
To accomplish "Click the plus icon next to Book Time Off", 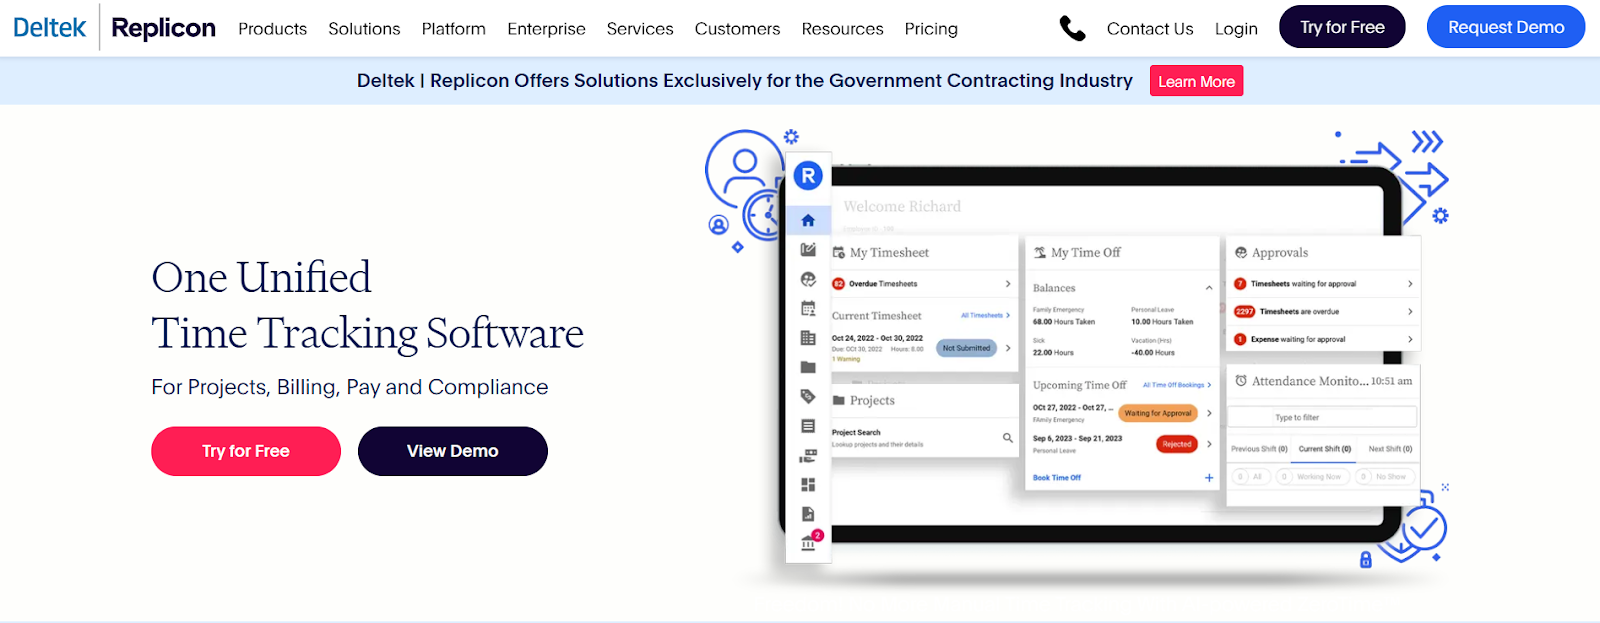I will tap(1209, 478).
